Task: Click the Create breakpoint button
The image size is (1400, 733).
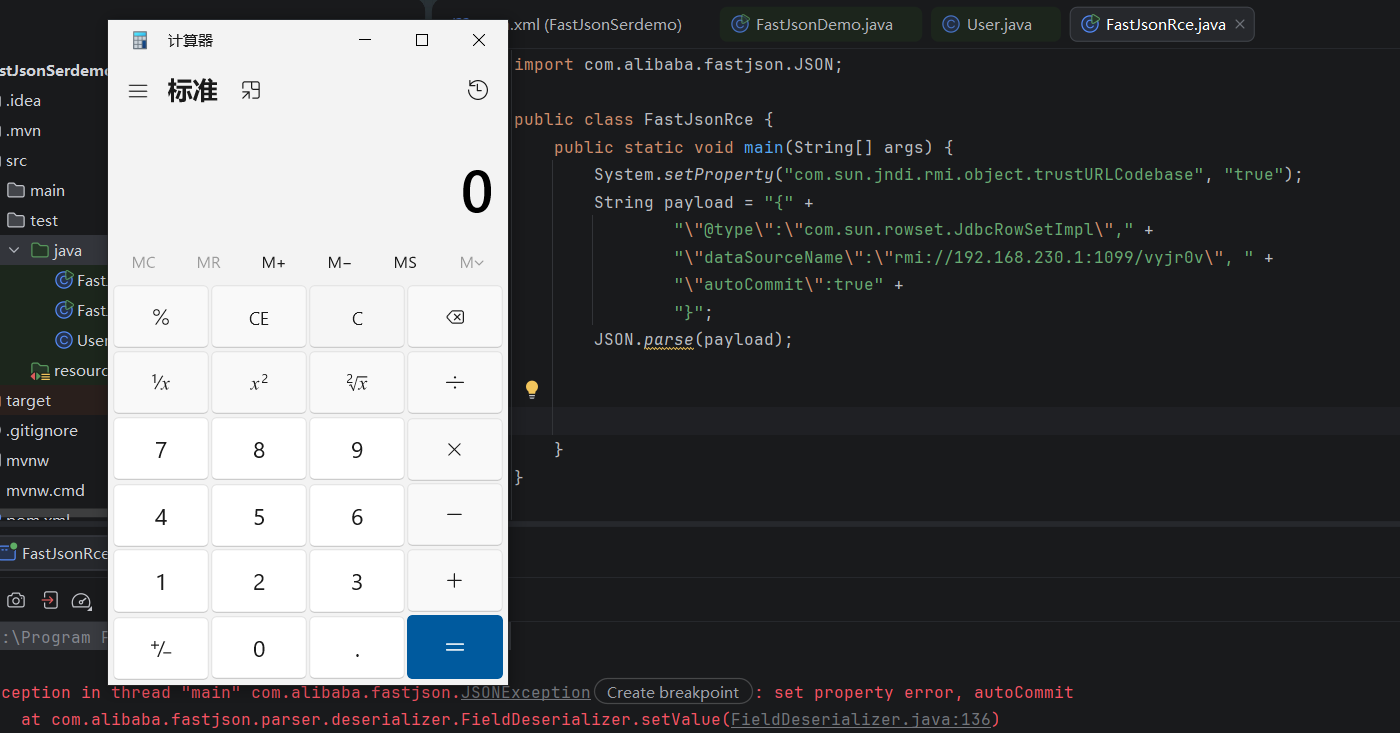Action: (x=673, y=692)
